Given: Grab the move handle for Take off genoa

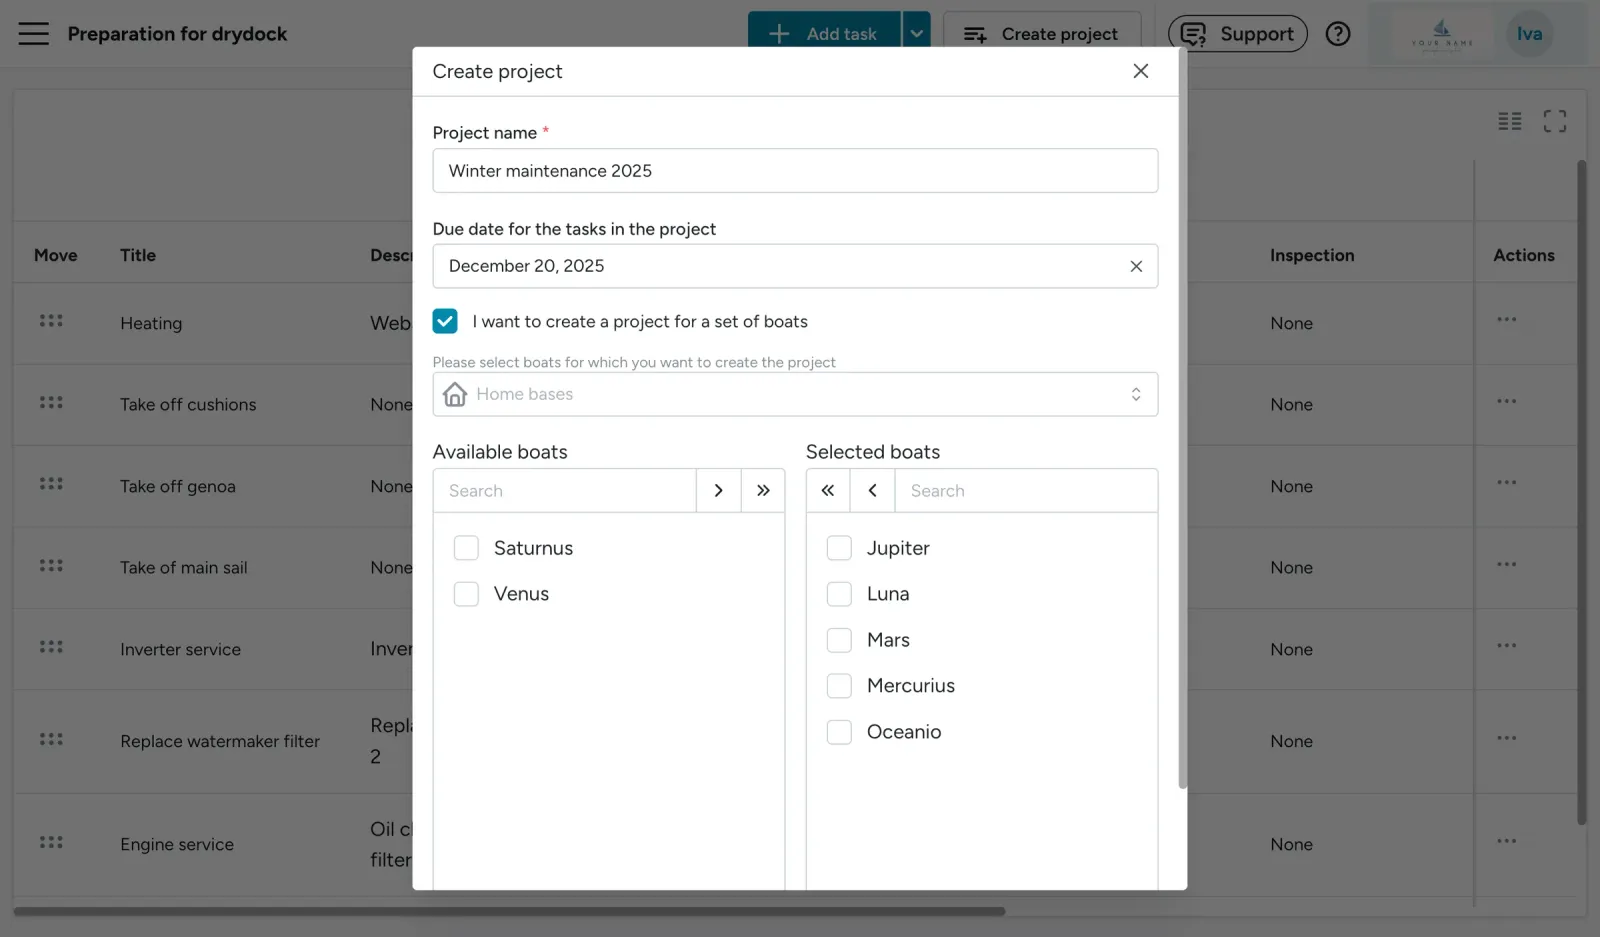Looking at the screenshot, I should point(51,484).
